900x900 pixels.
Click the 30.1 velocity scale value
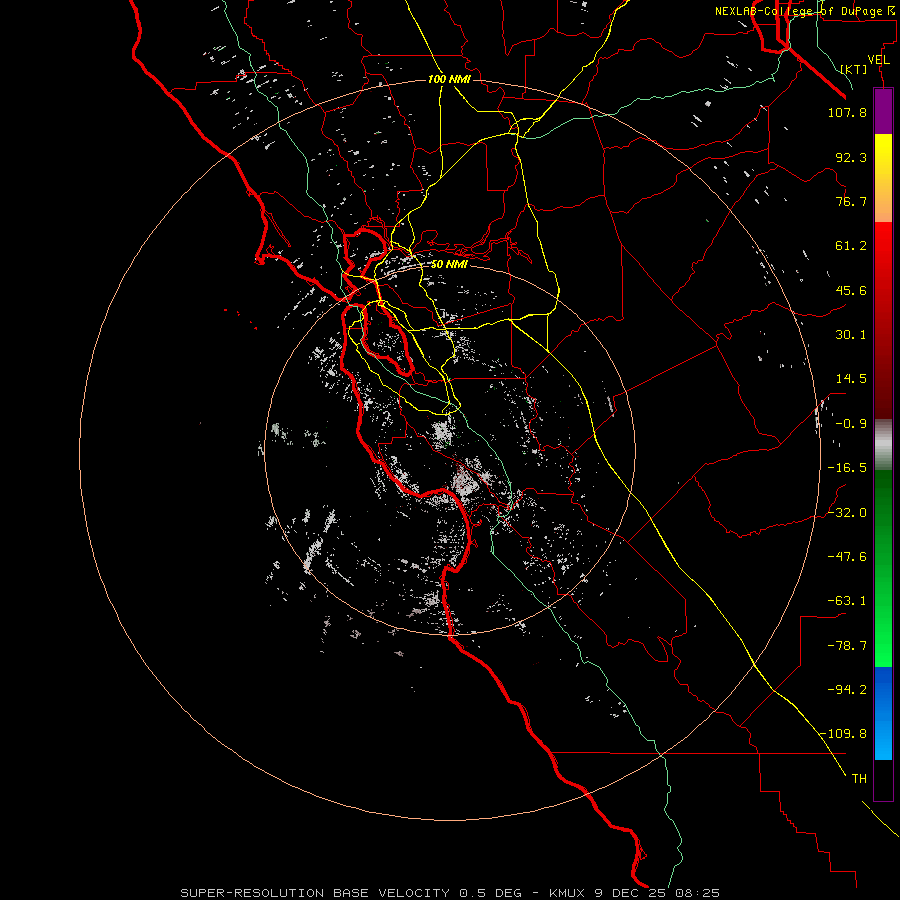point(851,335)
